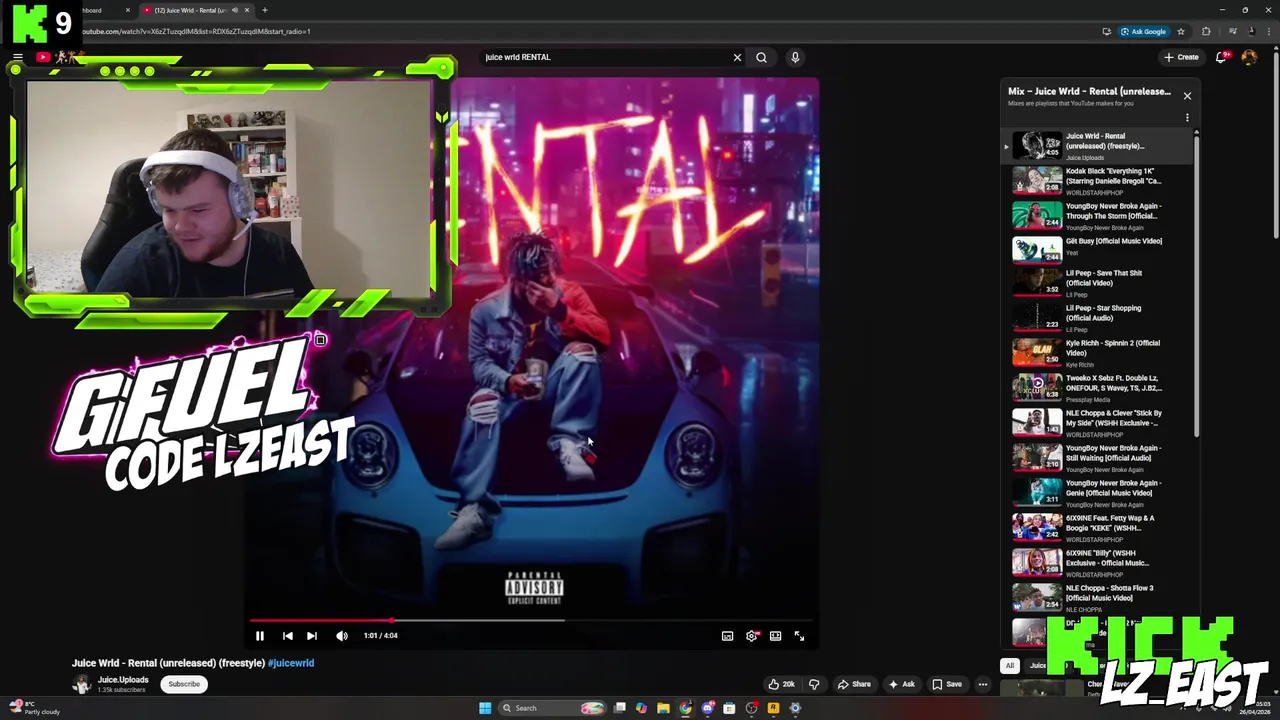This screenshot has width=1280, height=720.
Task: Run search with the magnifier button
Action: pyautogui.click(x=761, y=57)
